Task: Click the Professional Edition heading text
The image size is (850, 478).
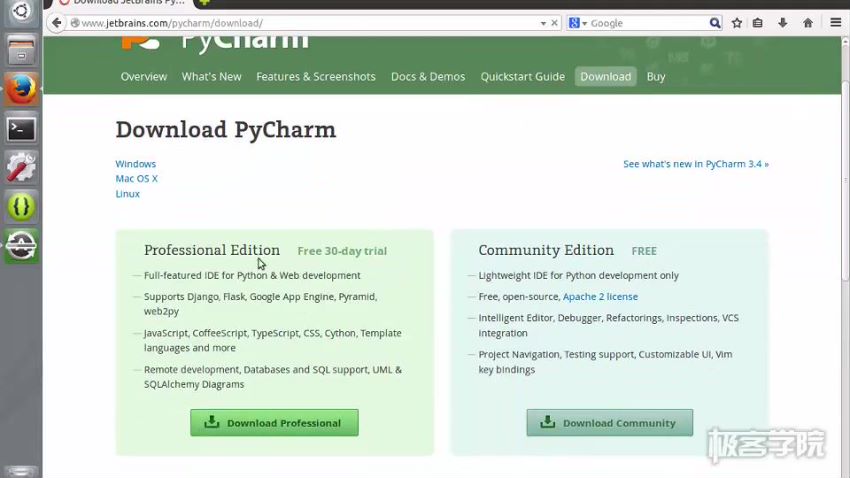Action: click(x=212, y=250)
